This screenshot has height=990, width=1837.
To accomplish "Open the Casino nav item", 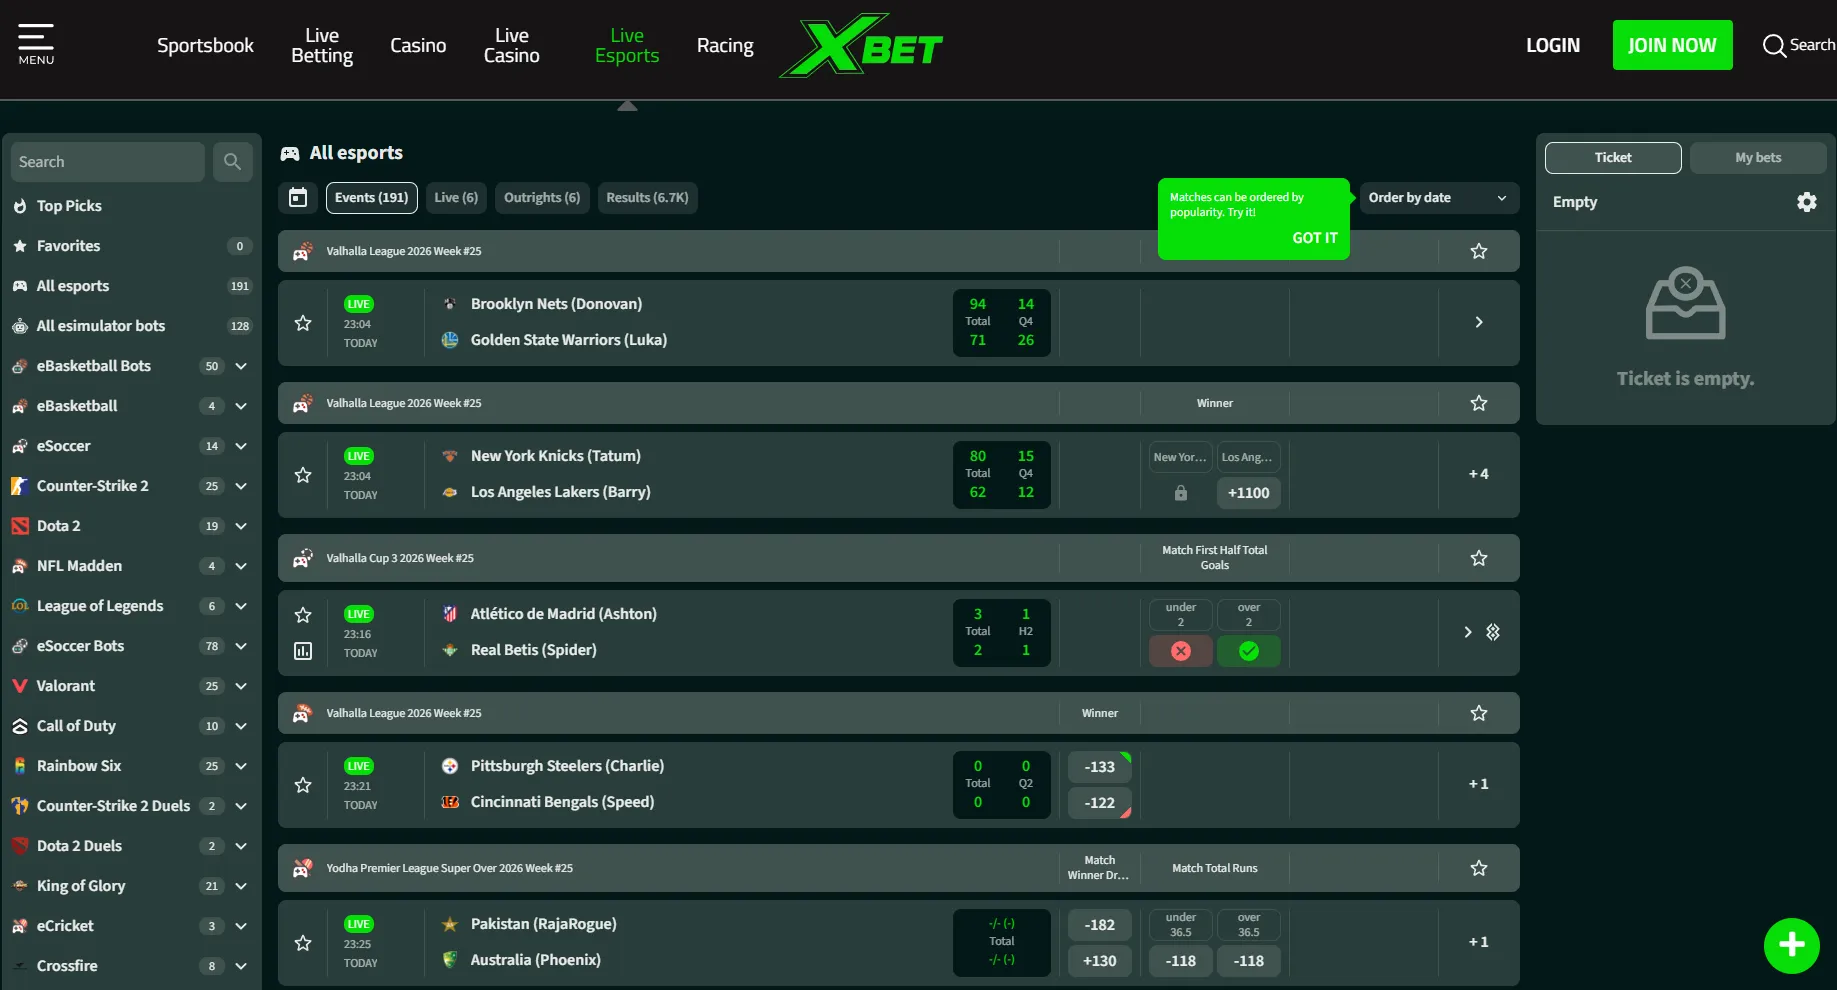I will coord(418,46).
